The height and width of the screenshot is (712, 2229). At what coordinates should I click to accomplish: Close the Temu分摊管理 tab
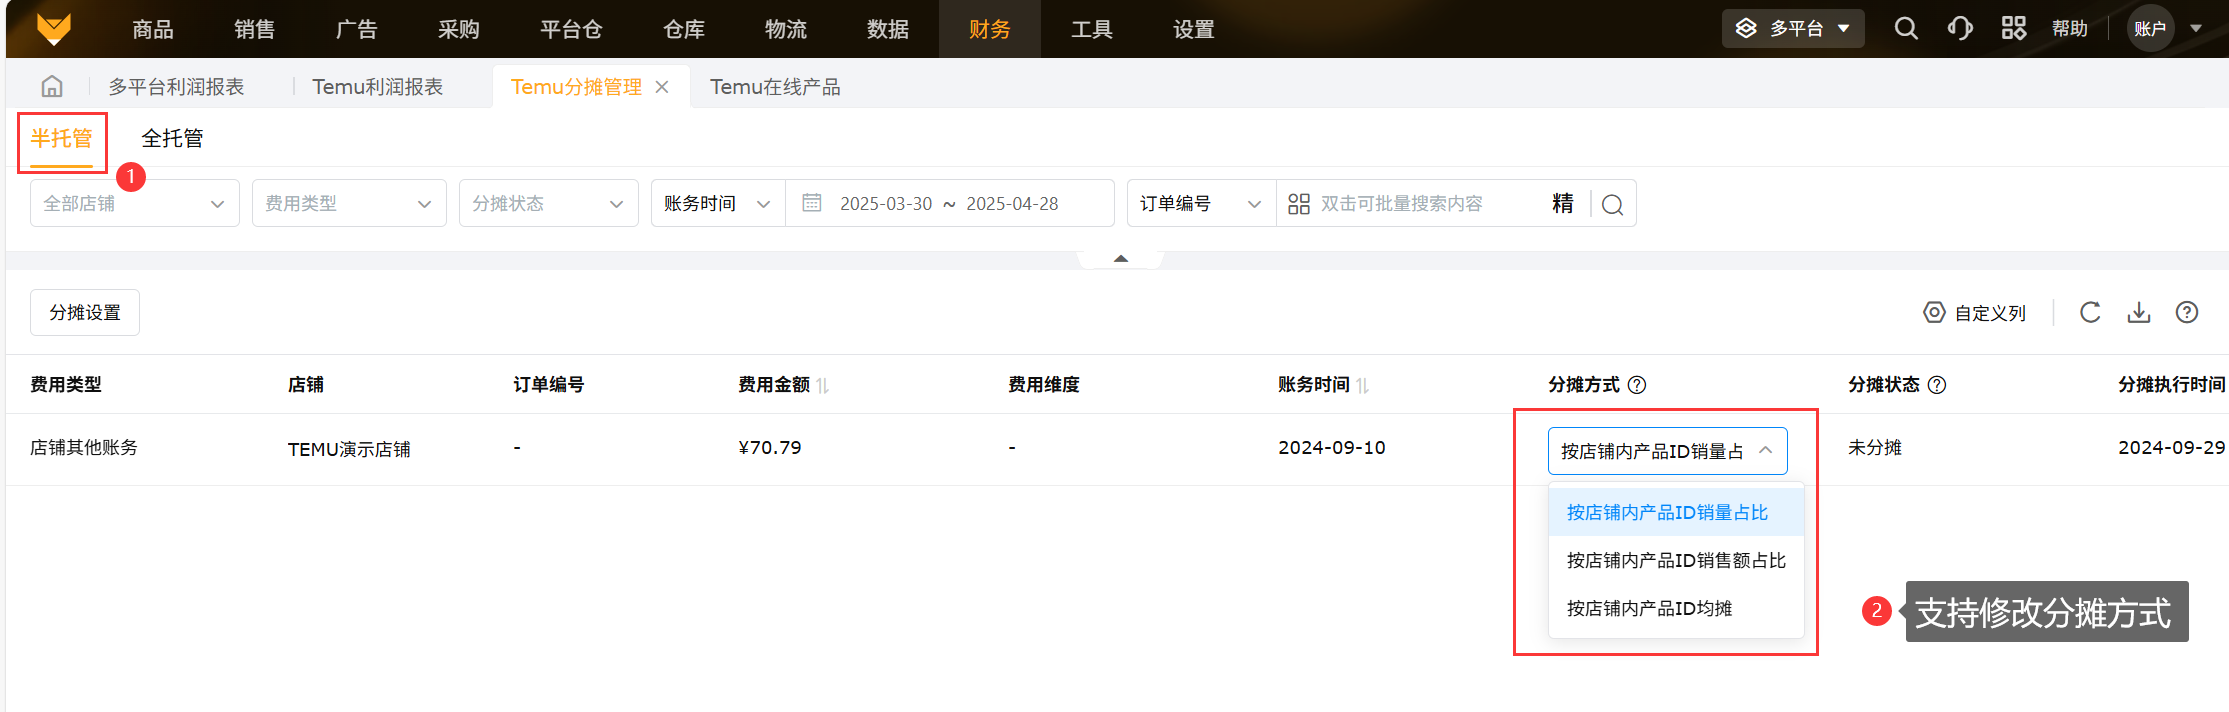[x=662, y=87]
